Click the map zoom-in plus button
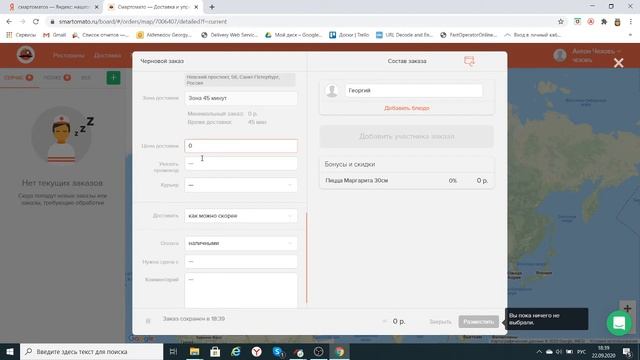This screenshot has width=640, height=360. (x=627, y=309)
